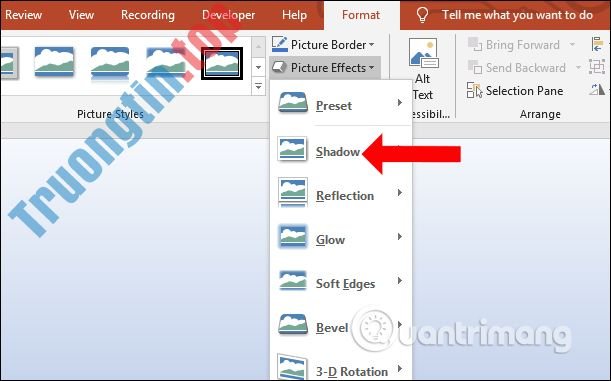
Task: Click the Preset menu picture icon
Action: click(x=293, y=103)
